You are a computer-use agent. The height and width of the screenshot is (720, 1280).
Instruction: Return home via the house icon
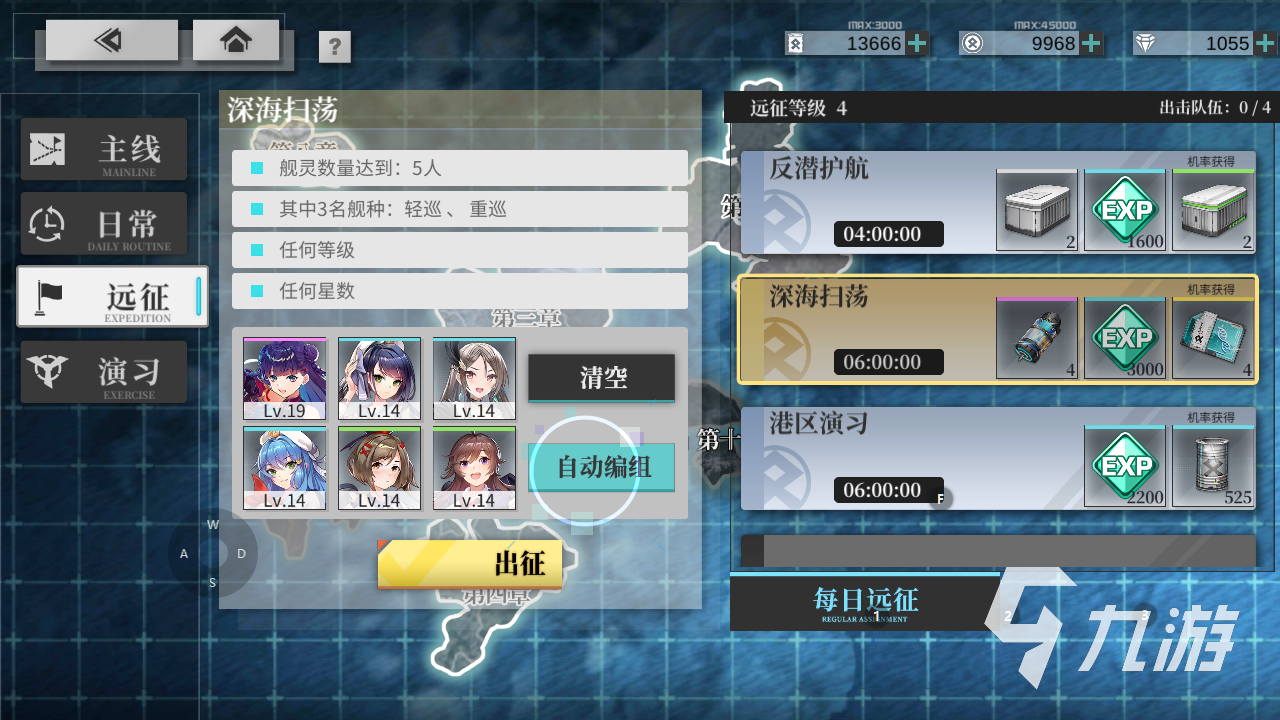point(236,40)
